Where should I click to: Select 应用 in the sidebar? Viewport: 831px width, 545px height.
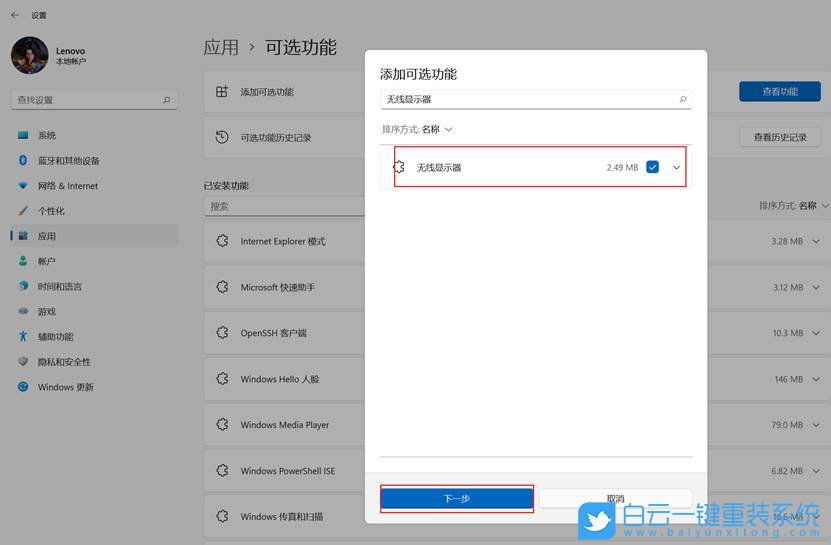[x=94, y=236]
